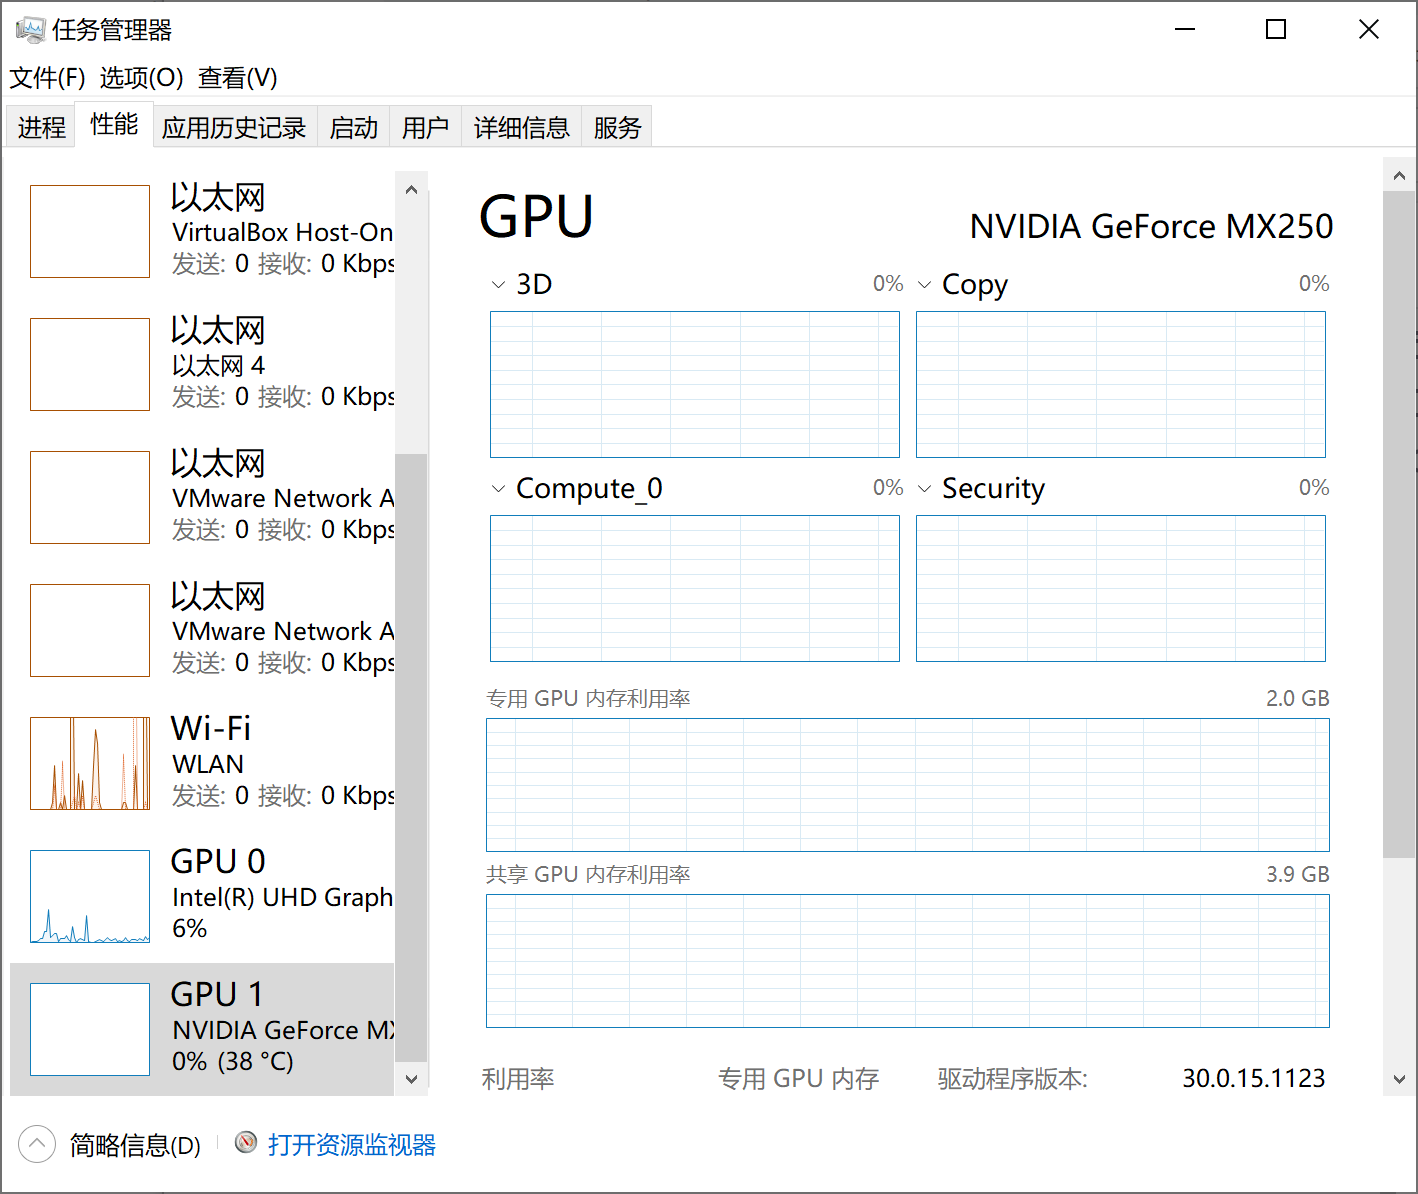This screenshot has height=1194, width=1418.
Task: Maximize the Task Manager window
Action: click(1276, 29)
